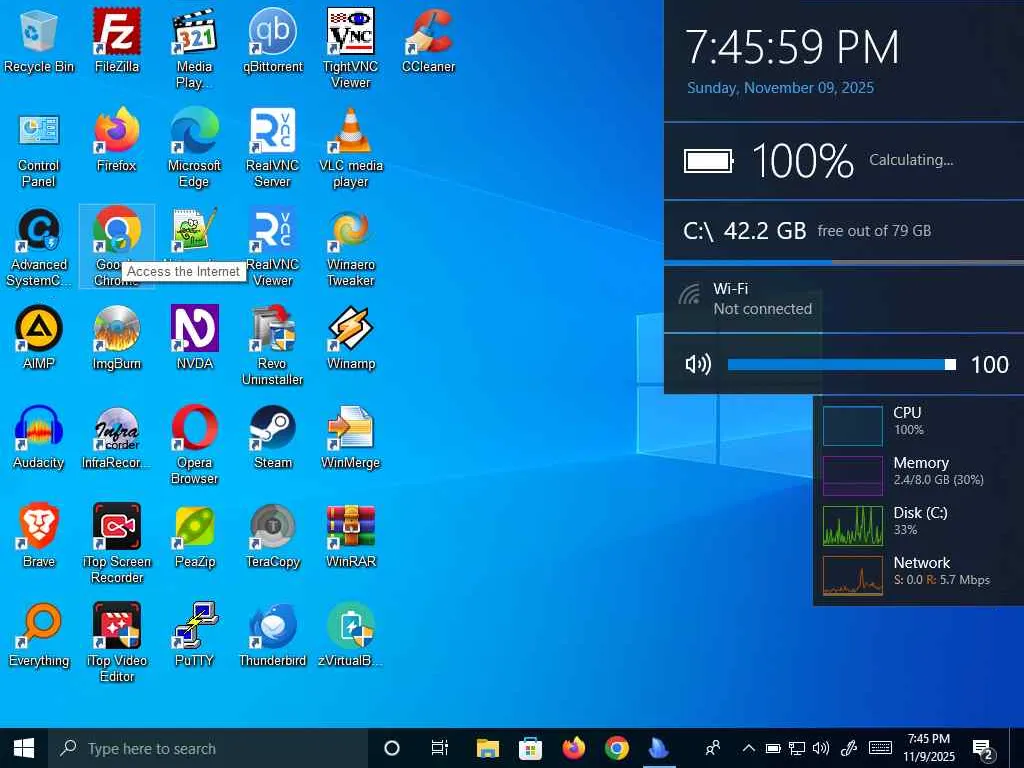Select the RealVNC Server icon
Screen dimensions: 1024x768
click(272, 148)
